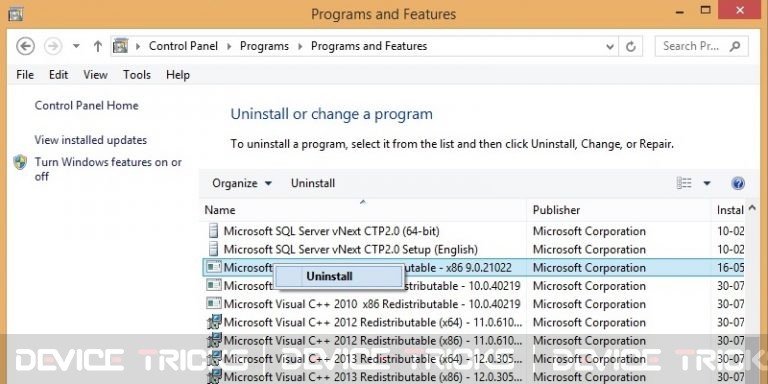Click the Forward navigation arrow
Screen dimensions: 768x384
click(53, 46)
